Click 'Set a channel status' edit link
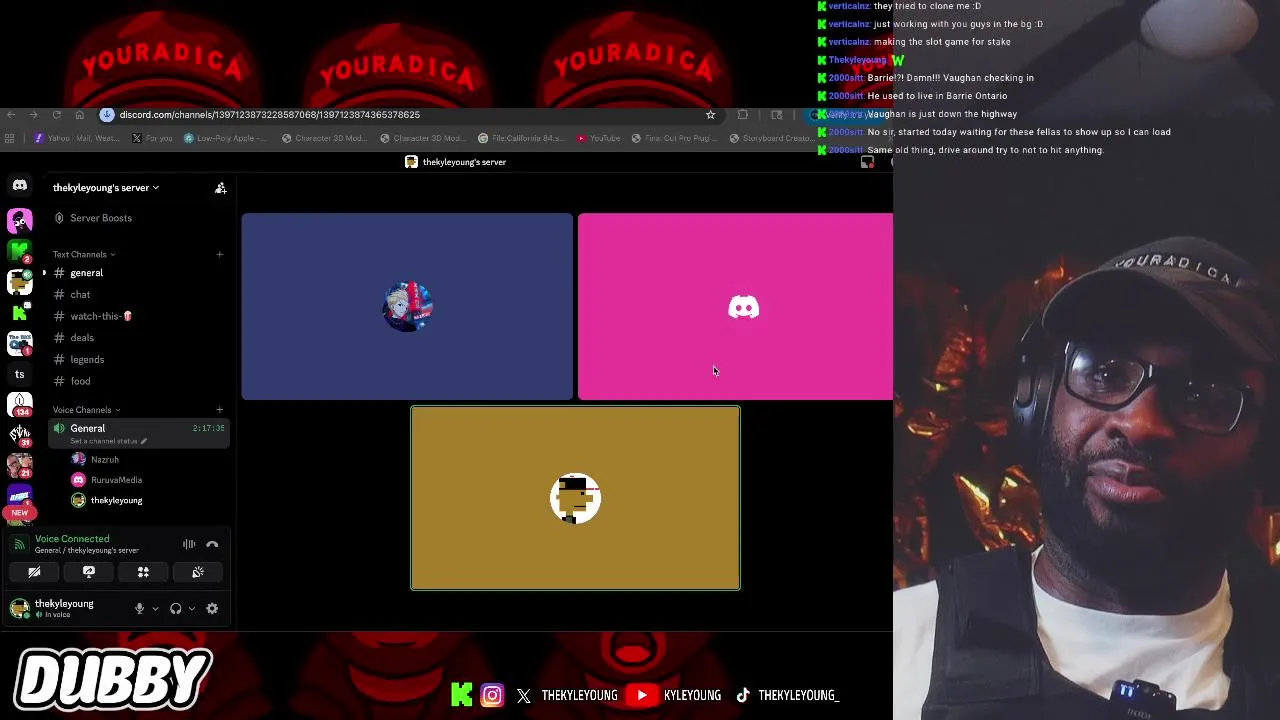1280x720 pixels. pos(108,441)
